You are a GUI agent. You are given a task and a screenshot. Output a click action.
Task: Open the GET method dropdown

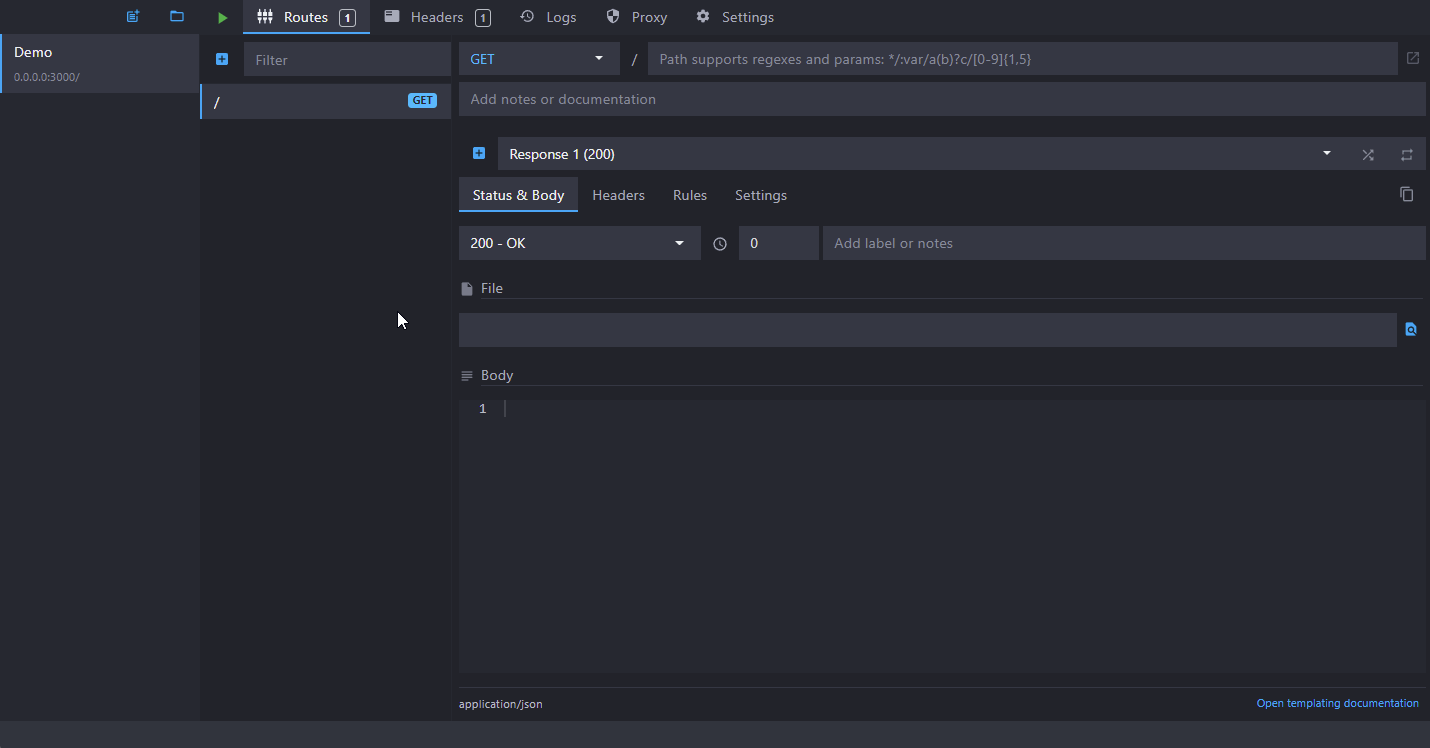click(x=538, y=59)
